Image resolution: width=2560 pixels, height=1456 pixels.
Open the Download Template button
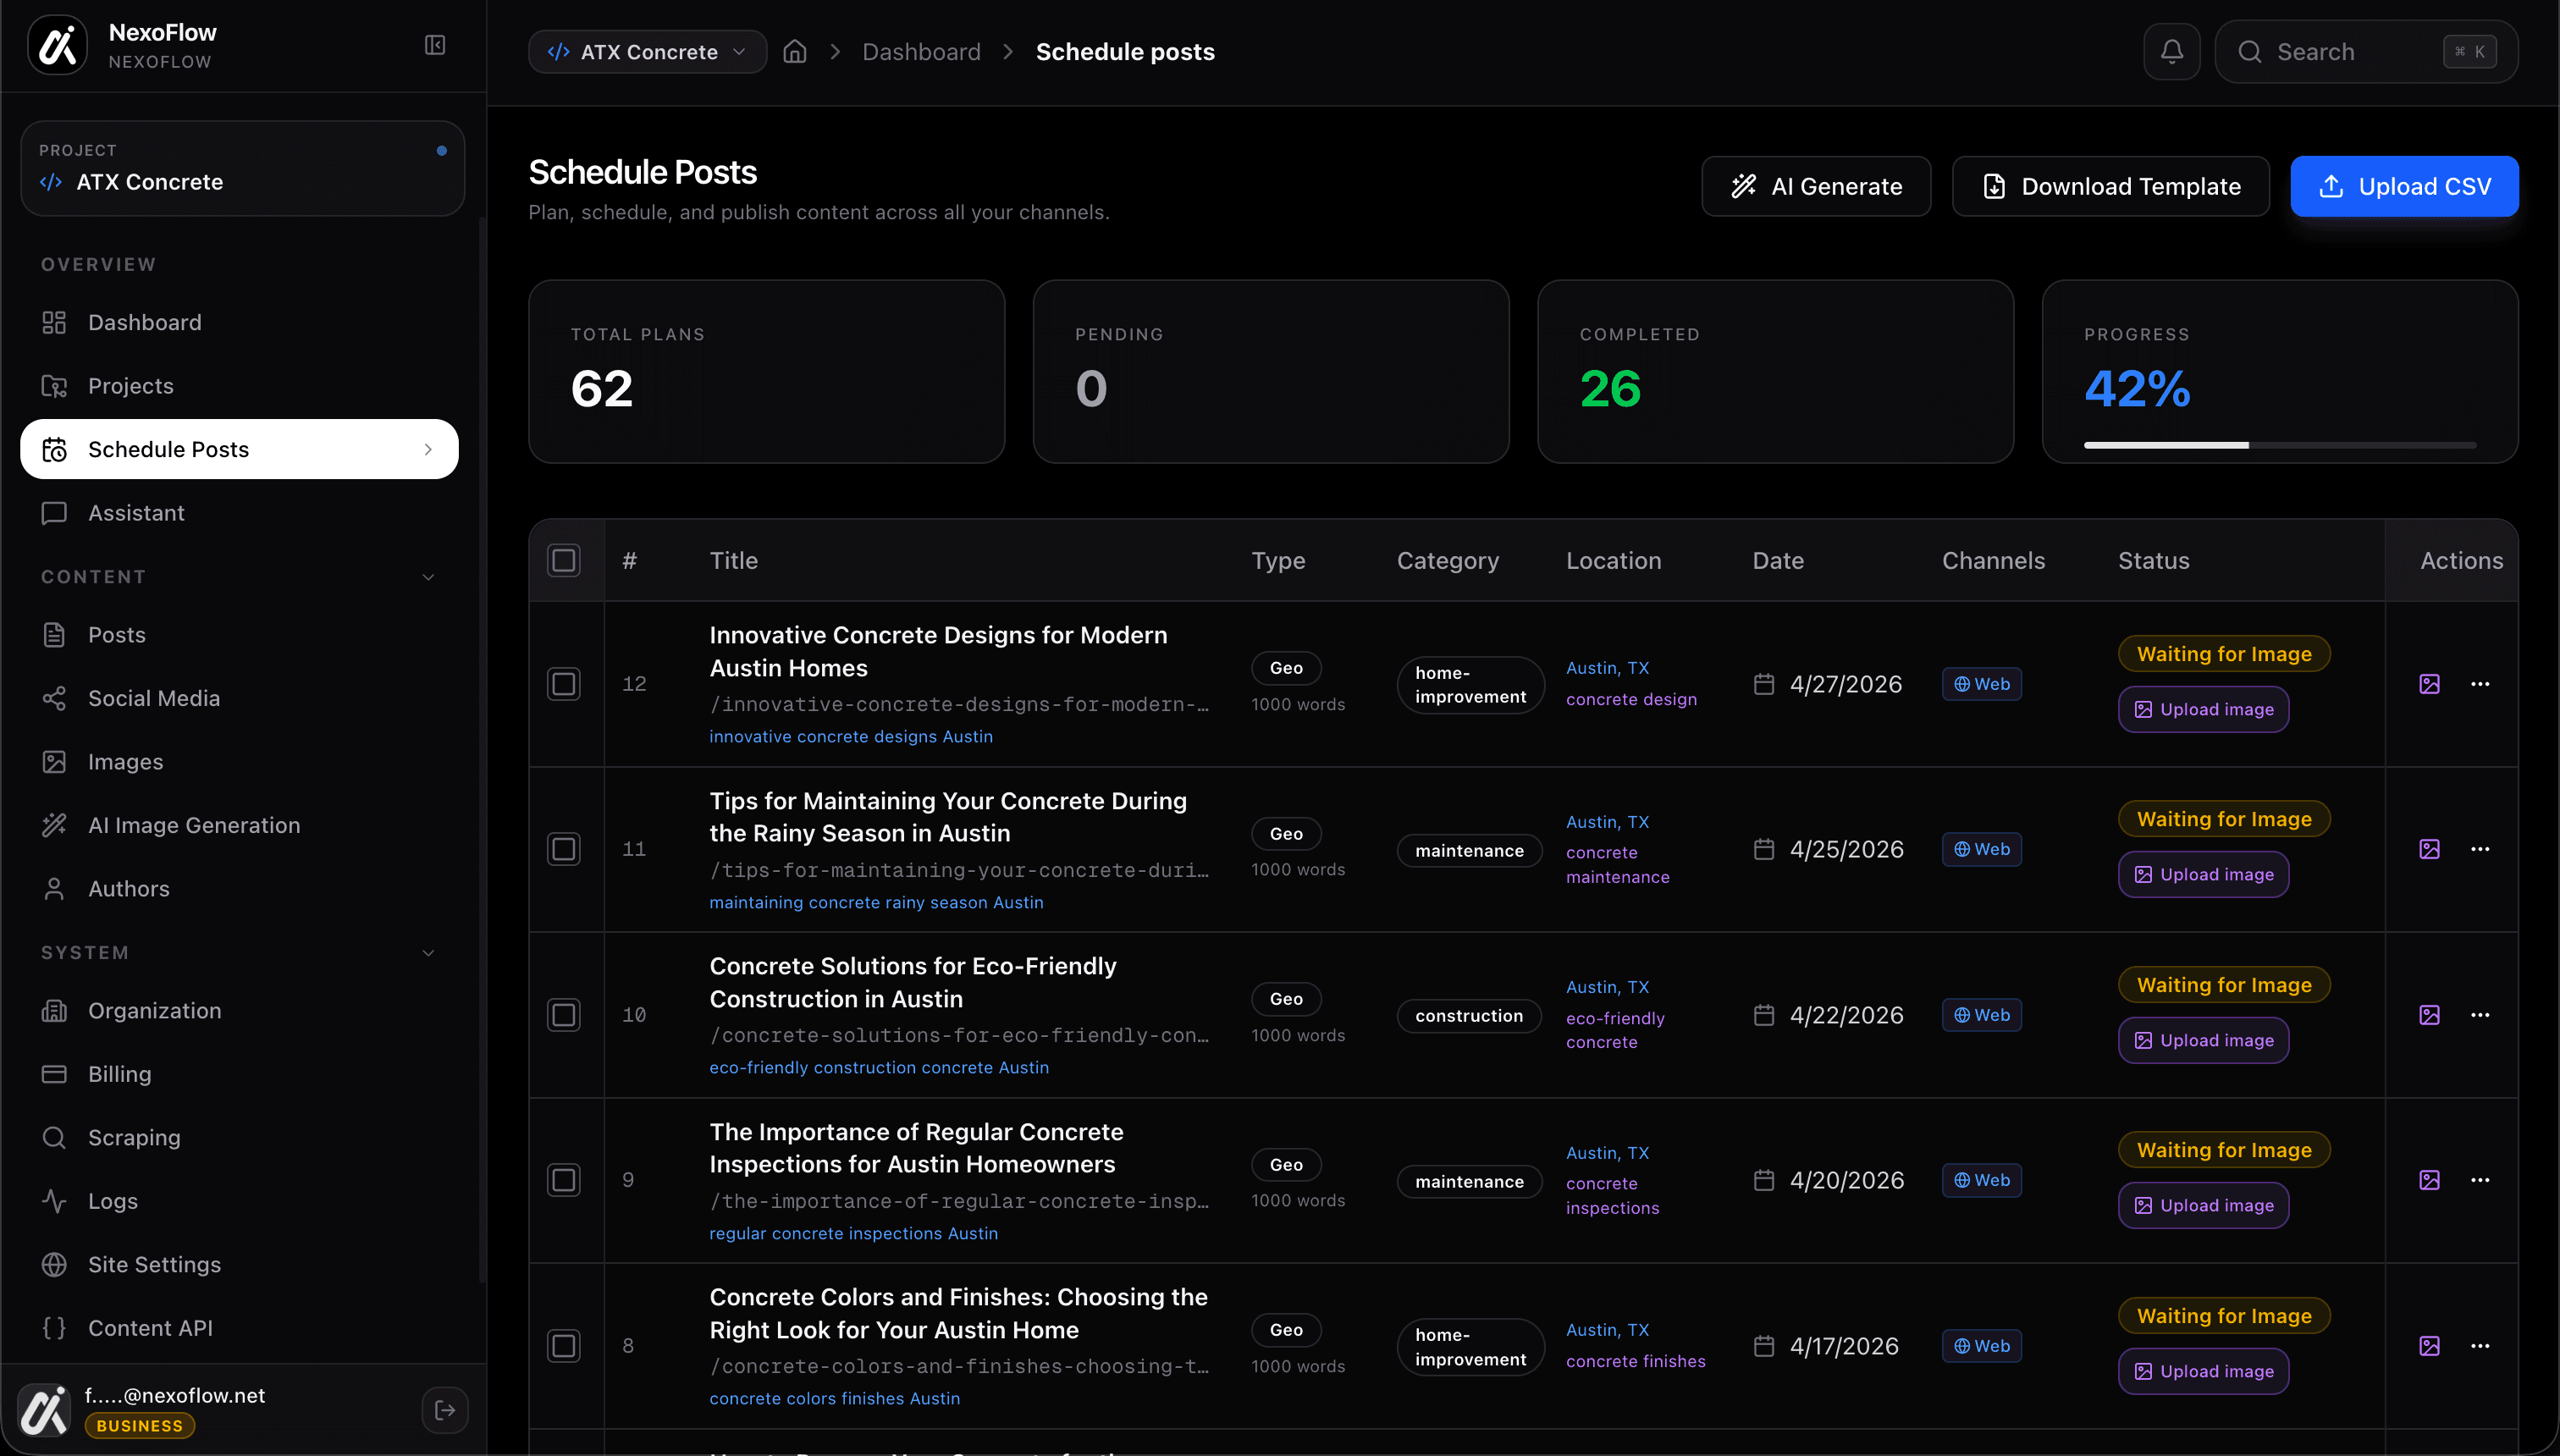coord(2111,186)
